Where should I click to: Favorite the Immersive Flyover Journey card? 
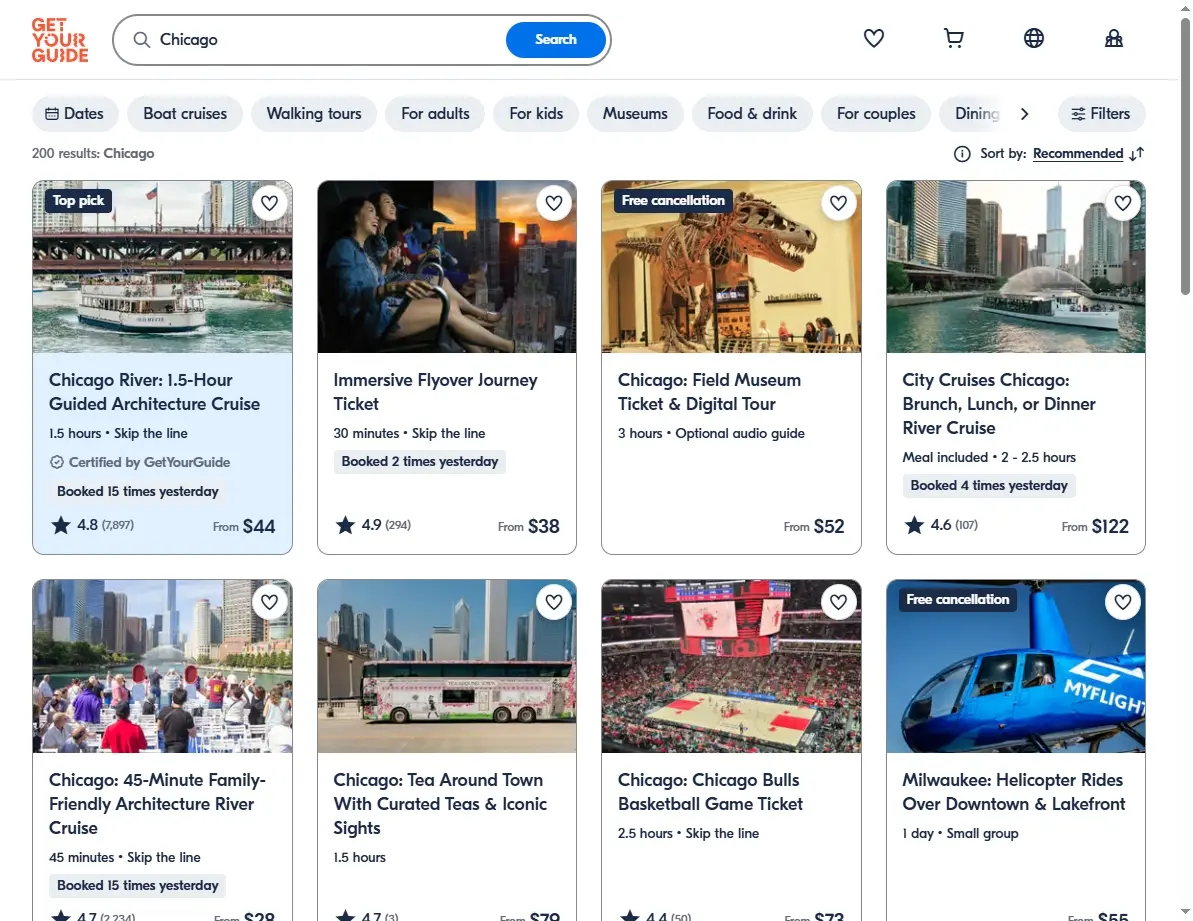click(554, 203)
